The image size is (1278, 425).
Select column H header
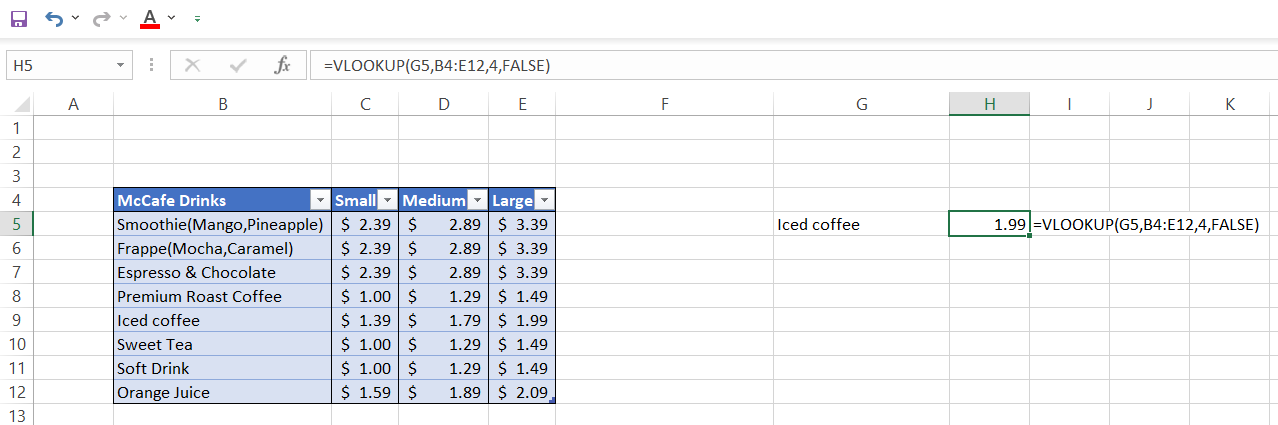[989, 104]
